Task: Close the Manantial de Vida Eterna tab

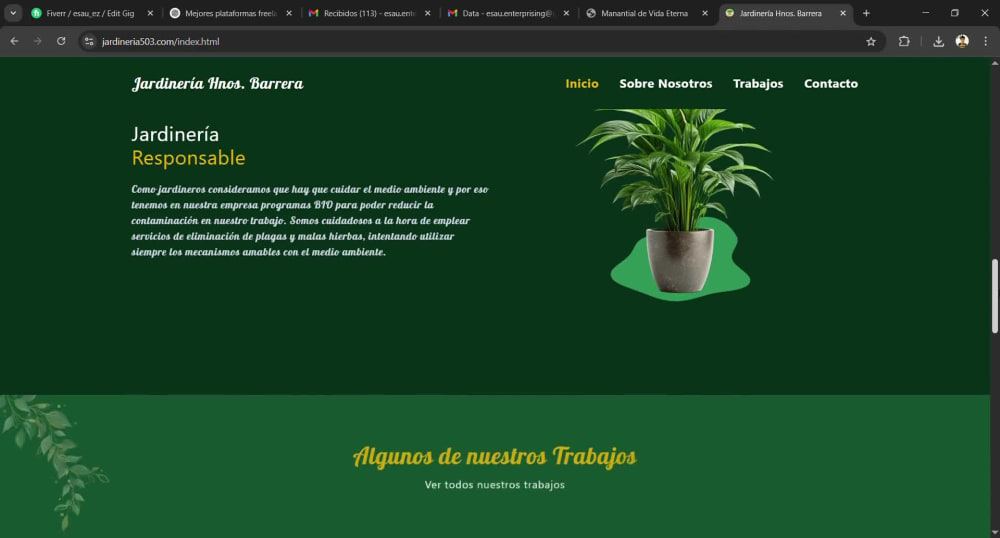Action: pyautogui.click(x=705, y=13)
